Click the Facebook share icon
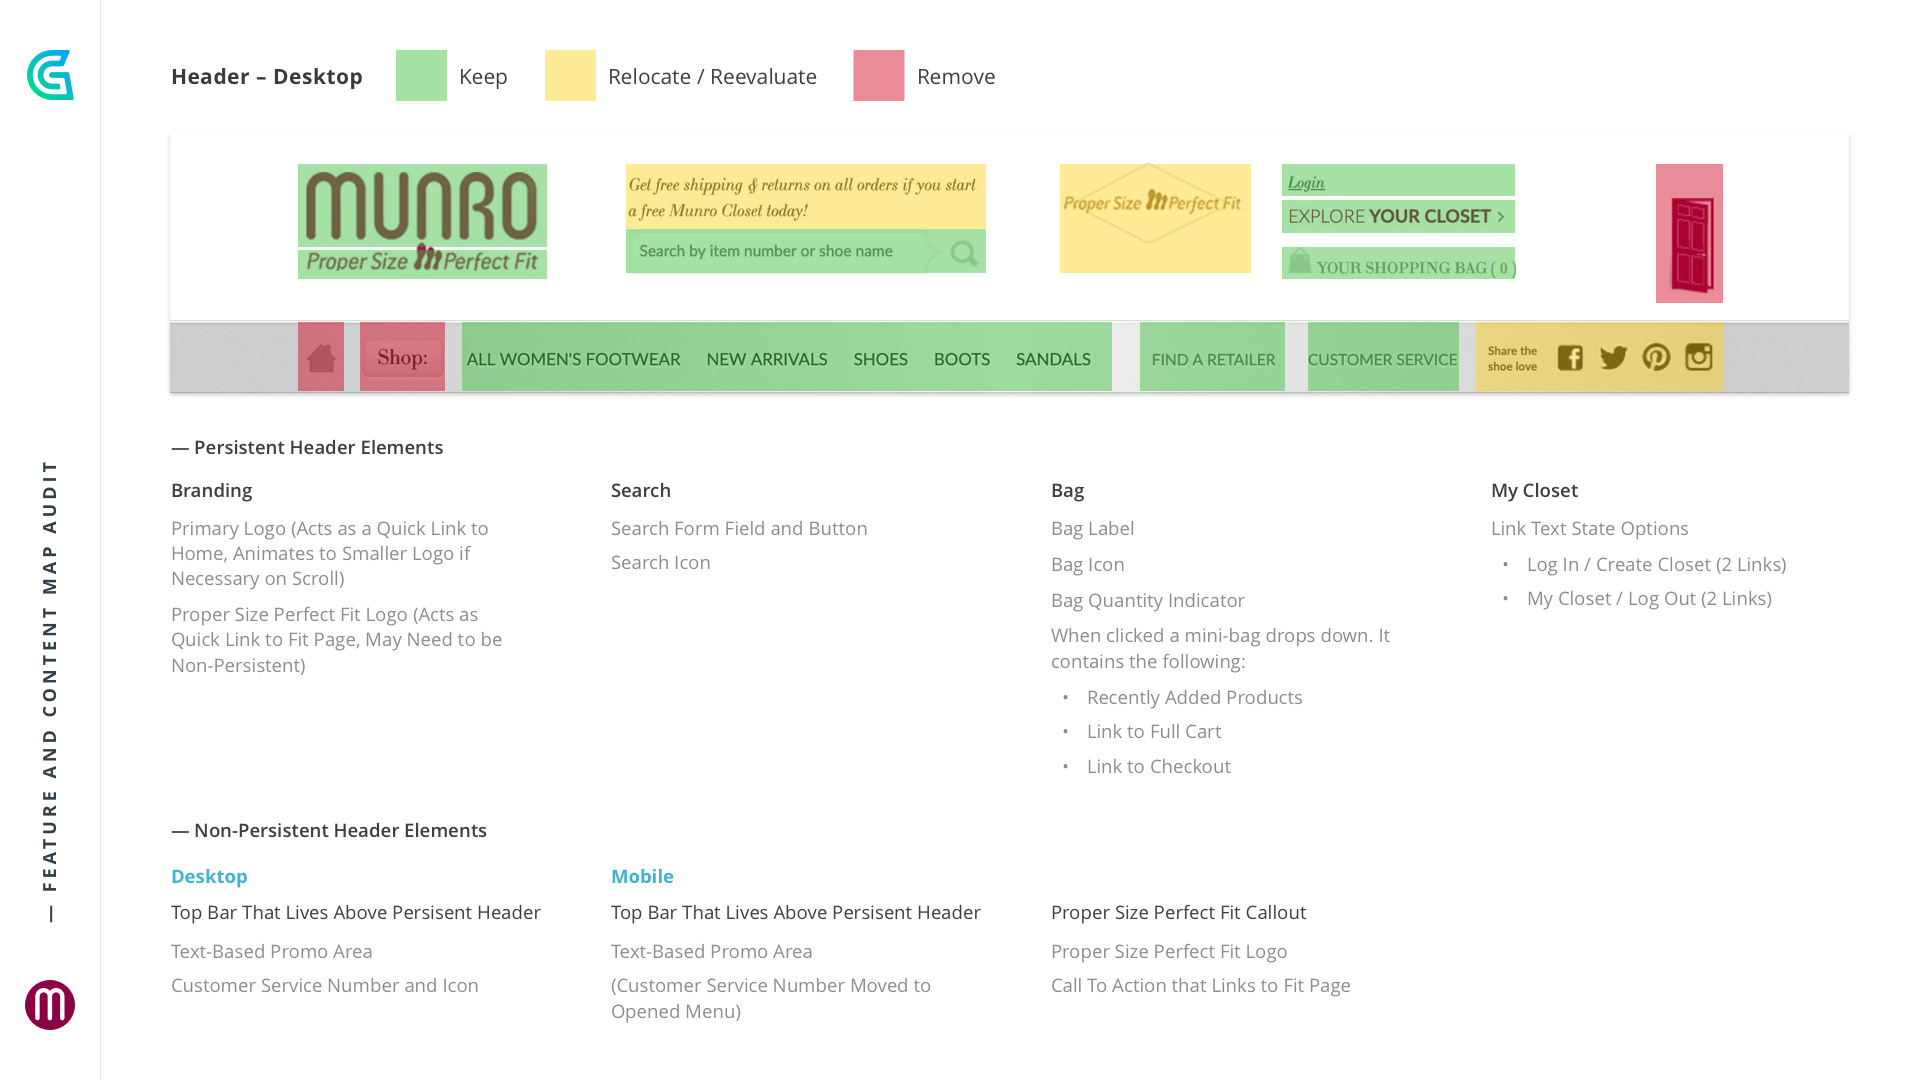Viewport: 1920px width, 1080px height. point(1570,358)
